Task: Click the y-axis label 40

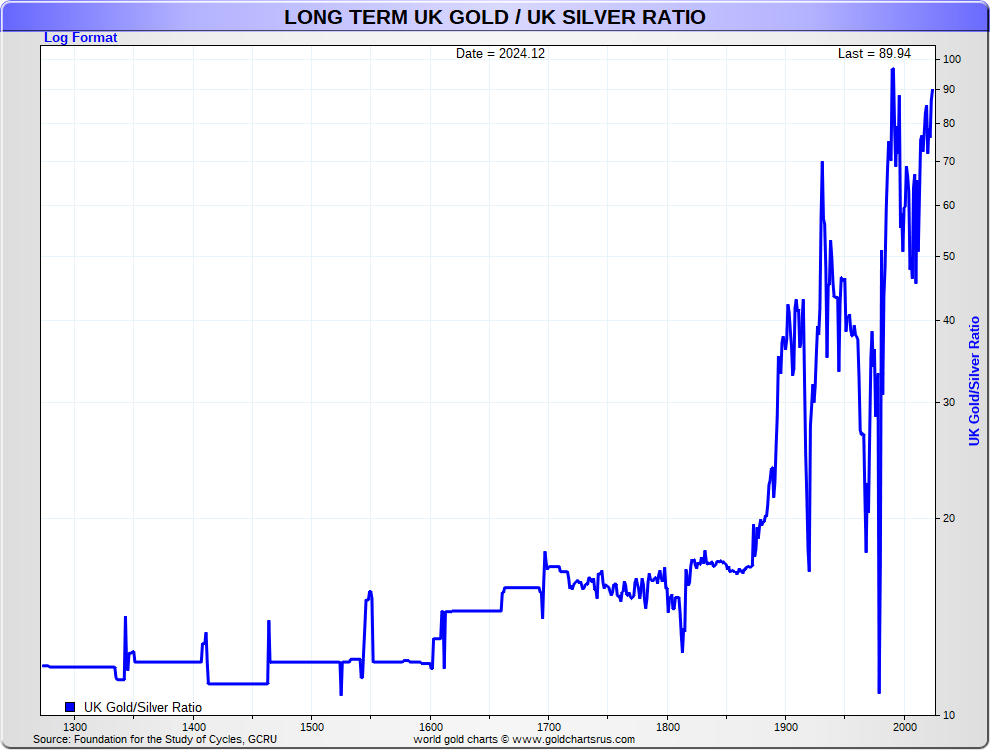Action: 949,321
